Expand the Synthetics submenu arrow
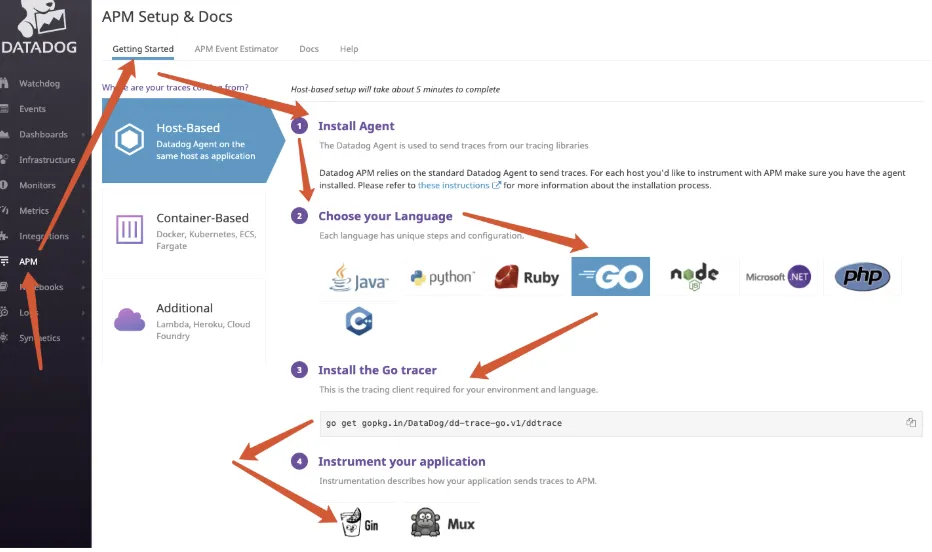 [x=83, y=338]
